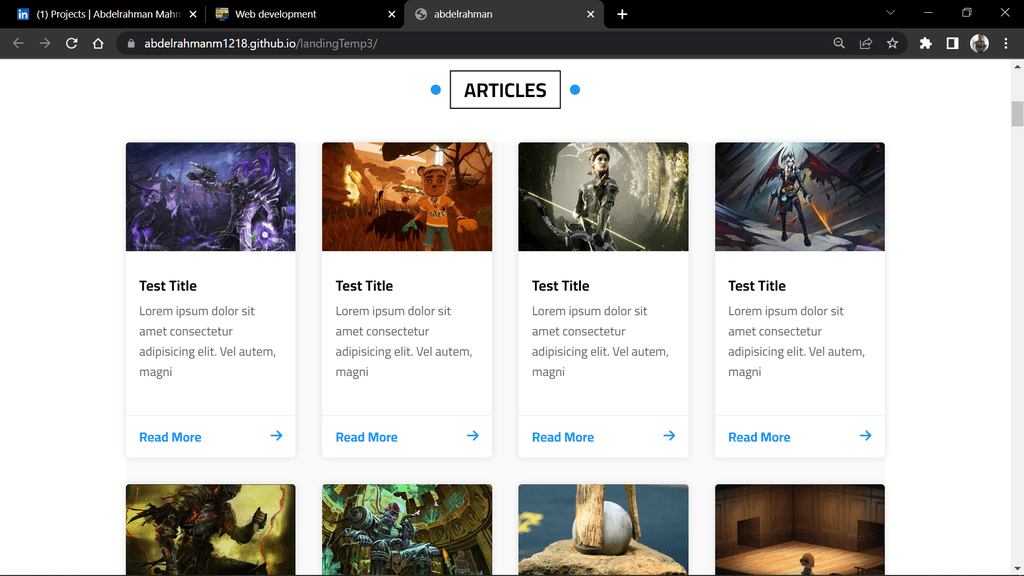The width and height of the screenshot is (1024, 576).
Task: Switch to the Web development tab
Action: (304, 14)
